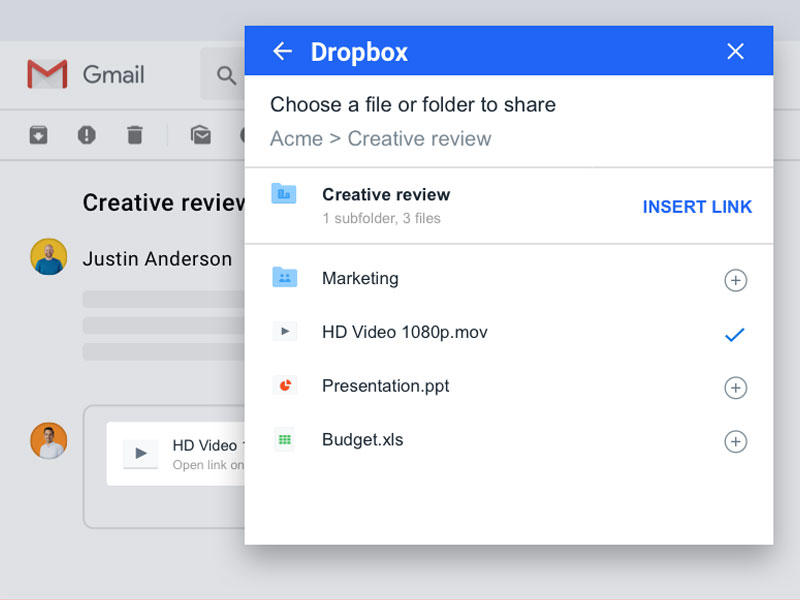Add the Marketing folder with plus icon
The image size is (800, 600).
click(735, 281)
